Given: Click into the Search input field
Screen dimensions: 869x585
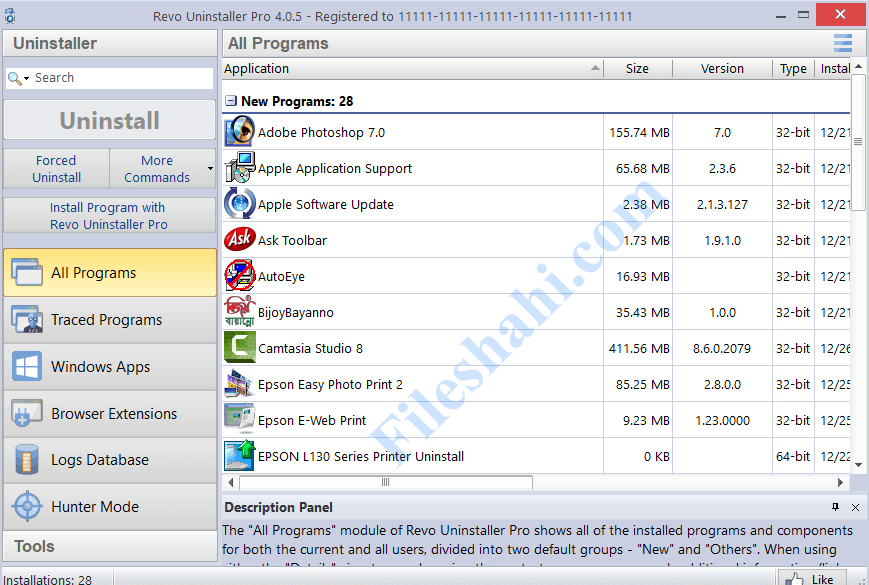Looking at the screenshot, I should click(122, 78).
